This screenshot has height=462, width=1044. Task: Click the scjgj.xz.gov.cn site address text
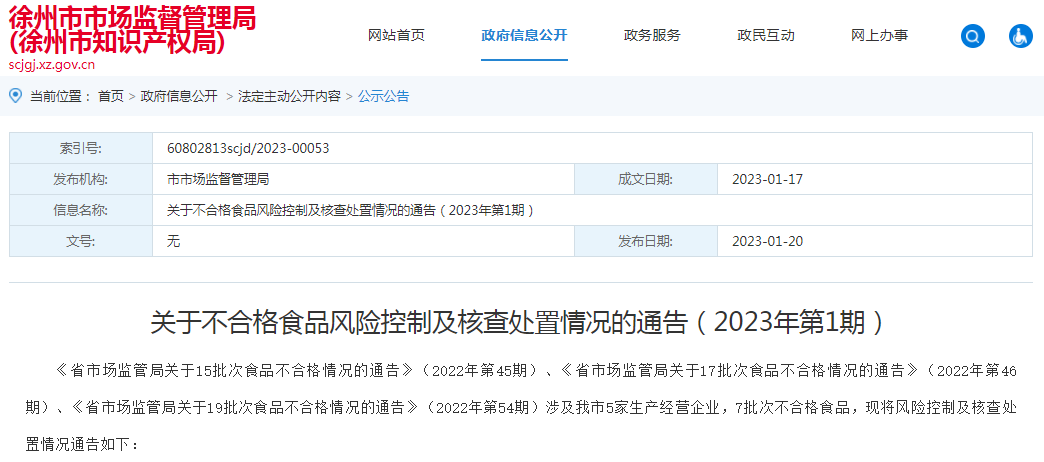point(52,65)
